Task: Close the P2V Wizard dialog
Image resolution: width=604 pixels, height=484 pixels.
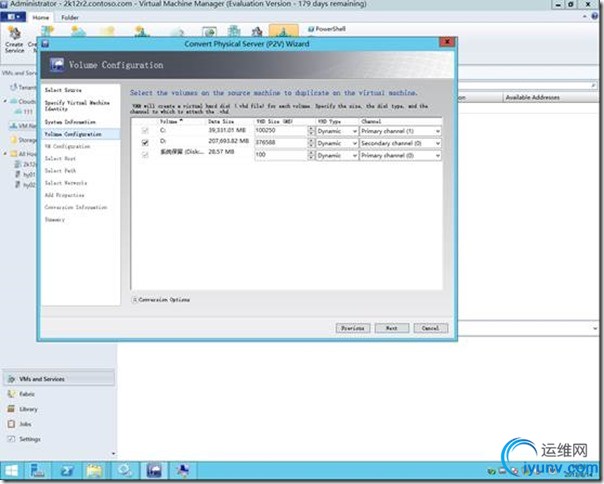Action: 447,42
